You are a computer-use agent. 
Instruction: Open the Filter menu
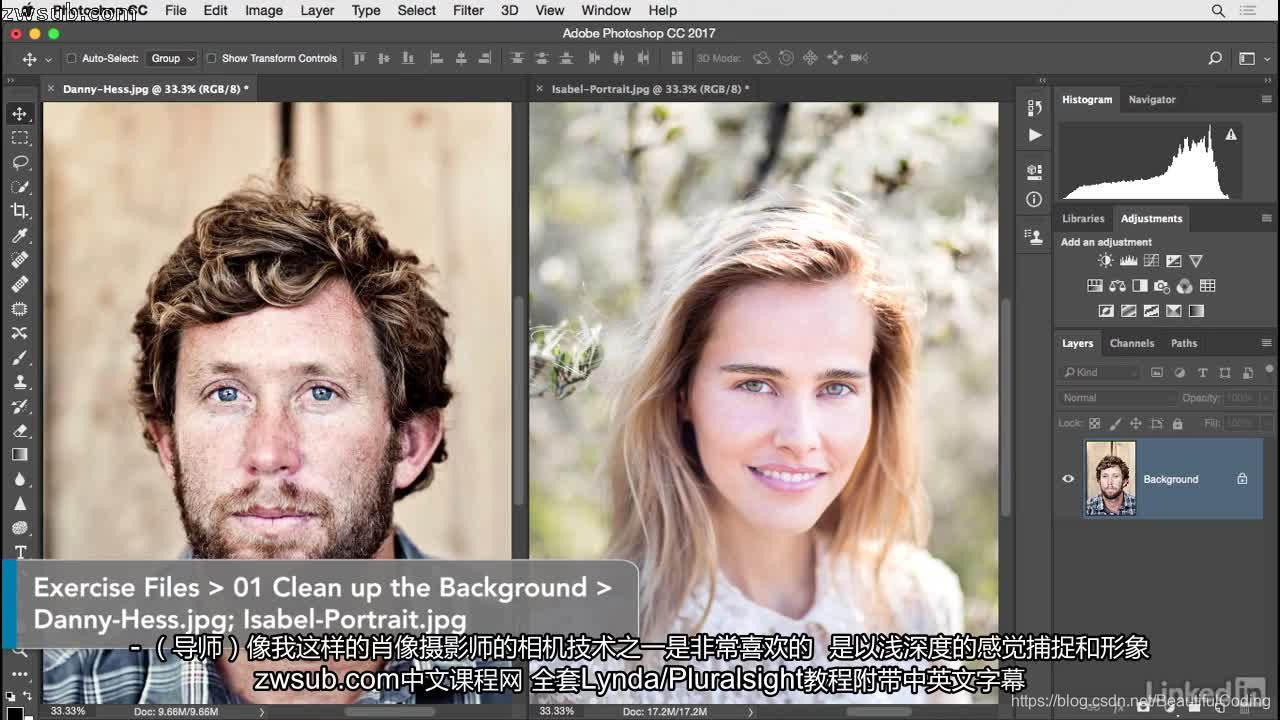468,10
